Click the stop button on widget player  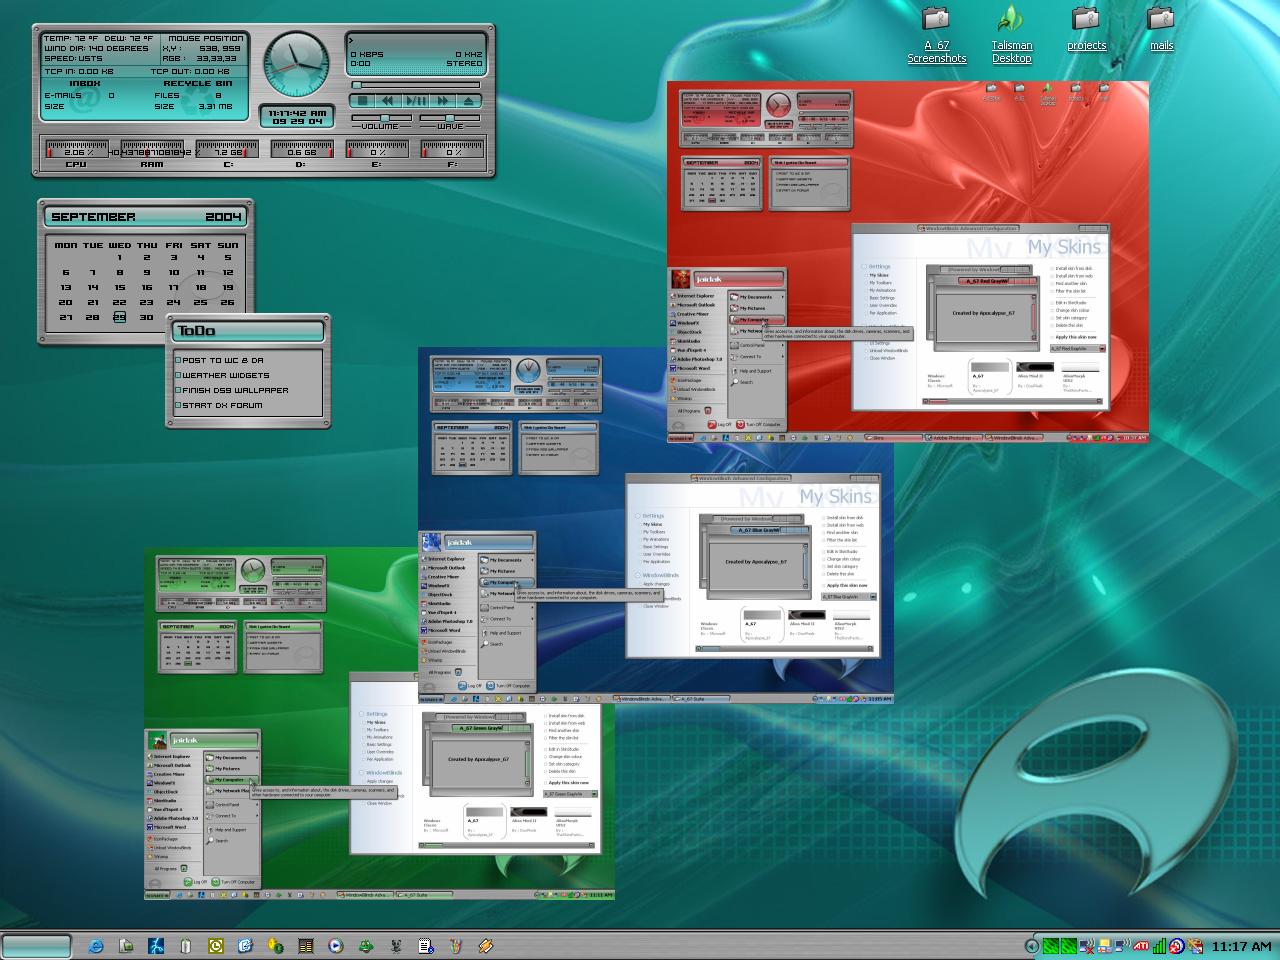click(362, 100)
